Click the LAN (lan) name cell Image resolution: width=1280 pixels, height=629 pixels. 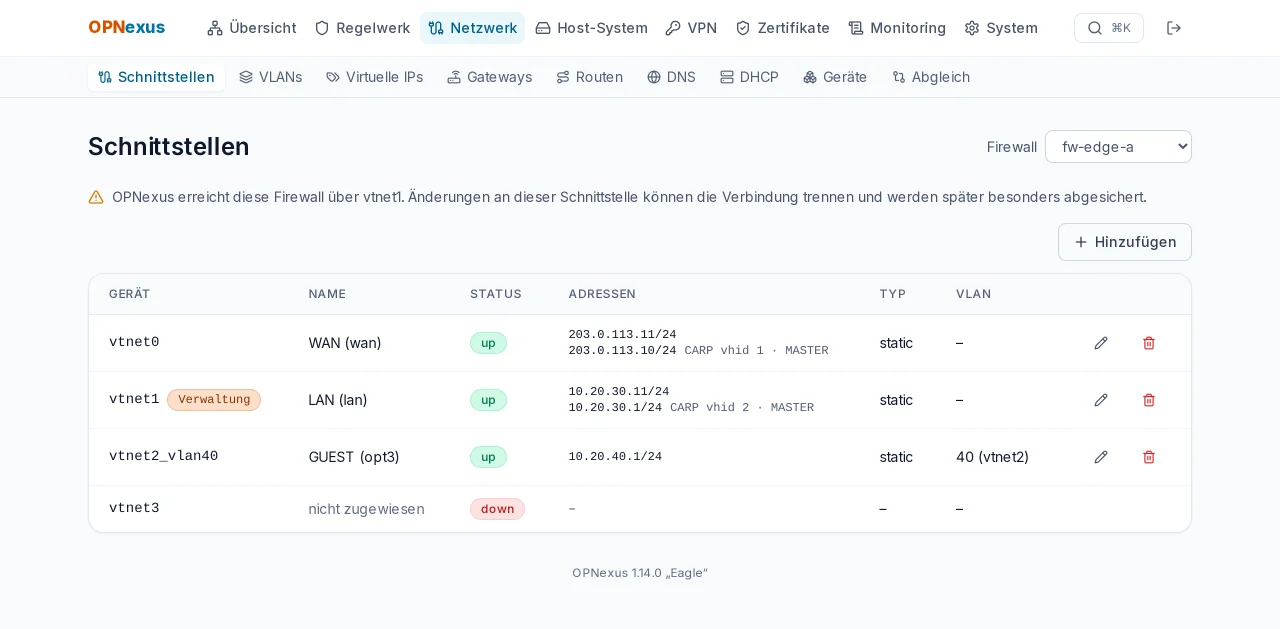point(338,400)
